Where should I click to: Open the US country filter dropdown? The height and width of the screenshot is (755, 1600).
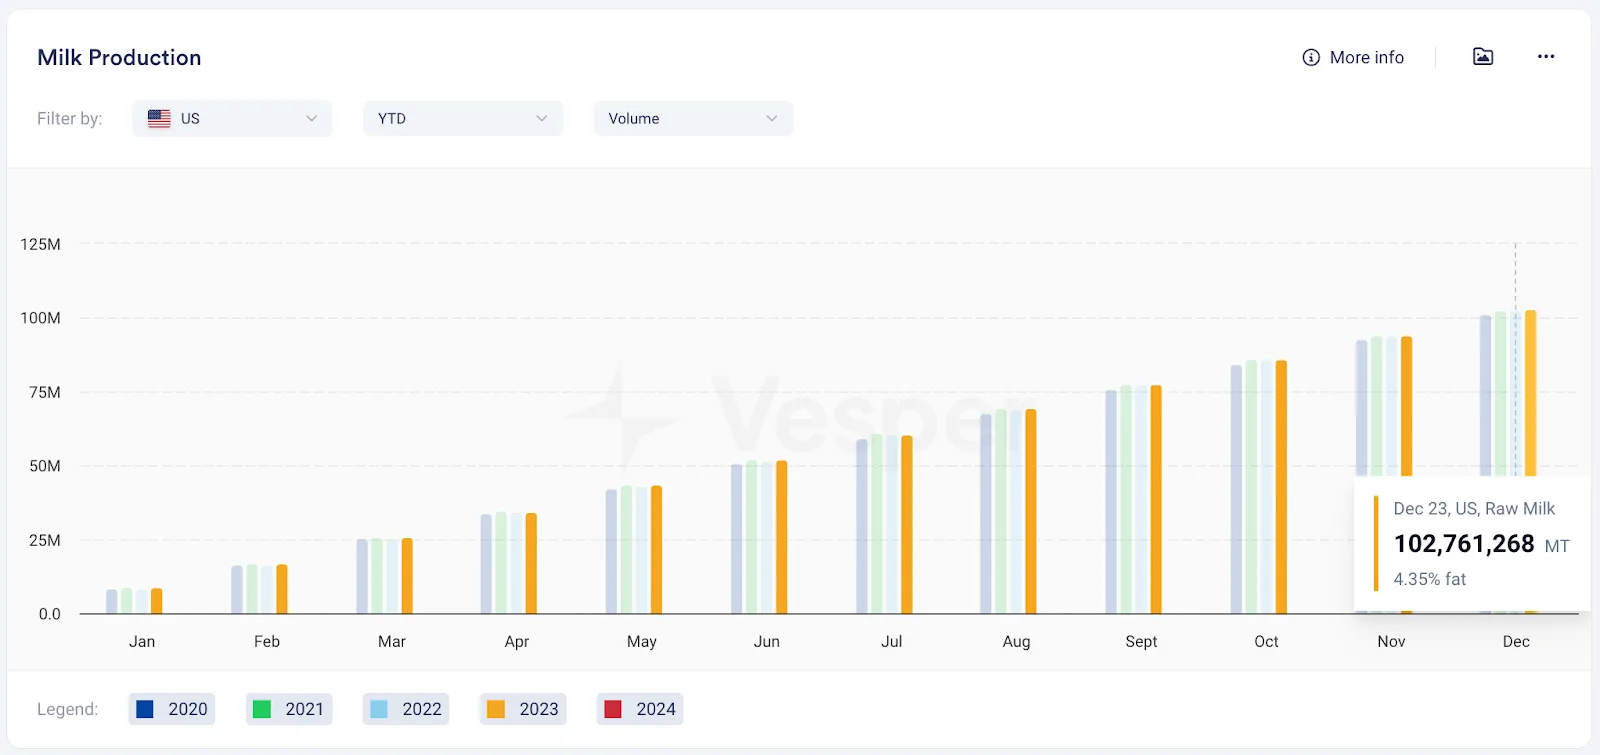[x=232, y=118]
